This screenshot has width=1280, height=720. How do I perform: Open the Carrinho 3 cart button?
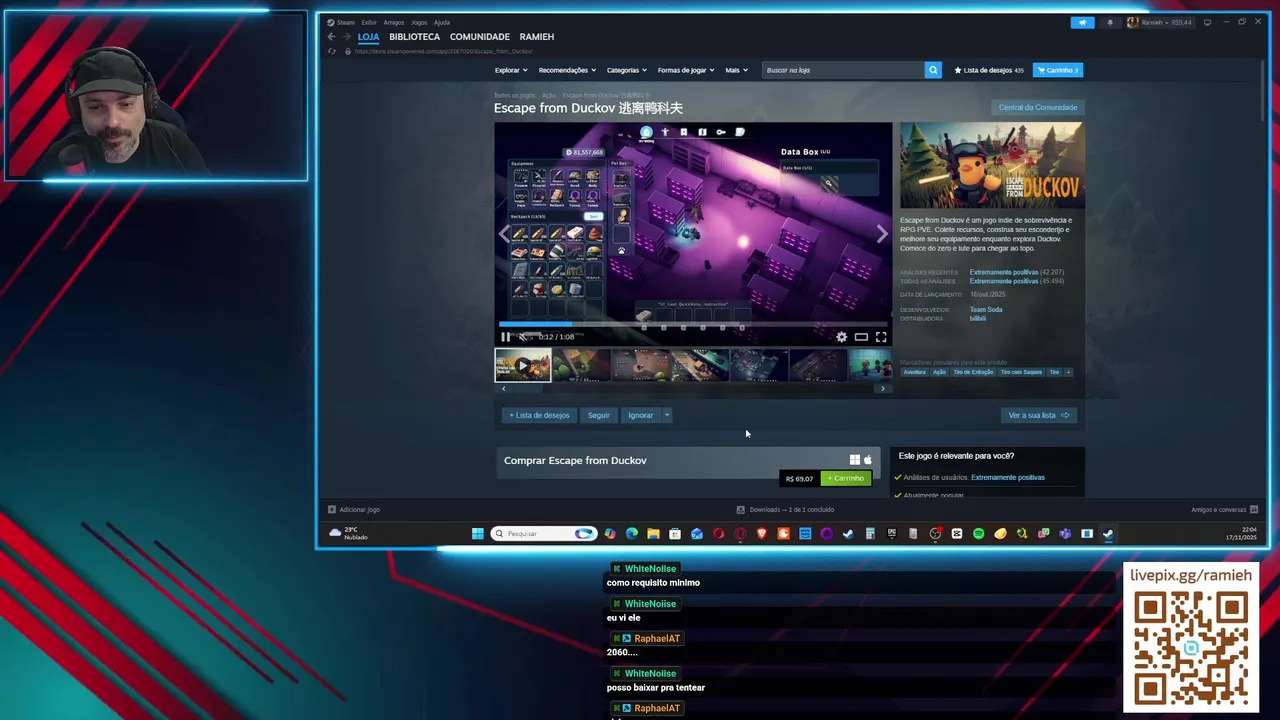tap(1058, 70)
